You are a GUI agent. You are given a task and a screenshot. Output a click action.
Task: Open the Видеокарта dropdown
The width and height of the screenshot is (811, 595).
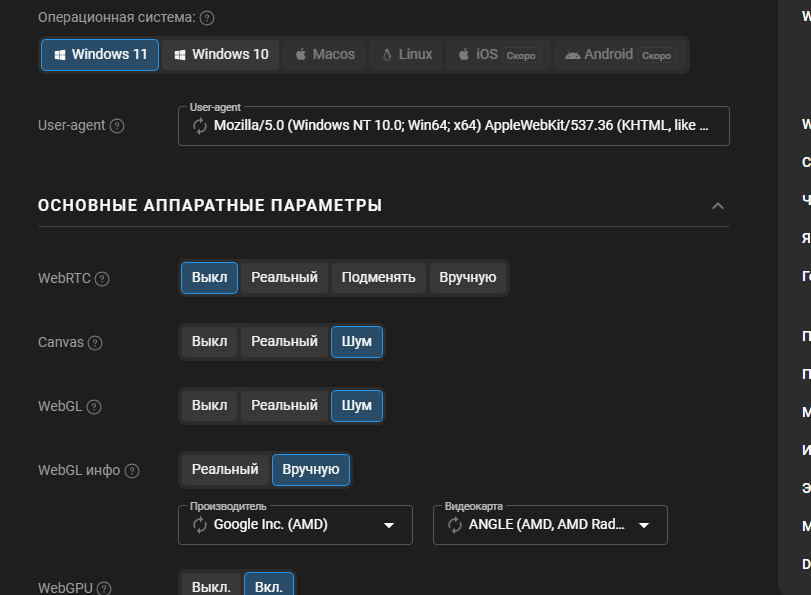tap(644, 525)
